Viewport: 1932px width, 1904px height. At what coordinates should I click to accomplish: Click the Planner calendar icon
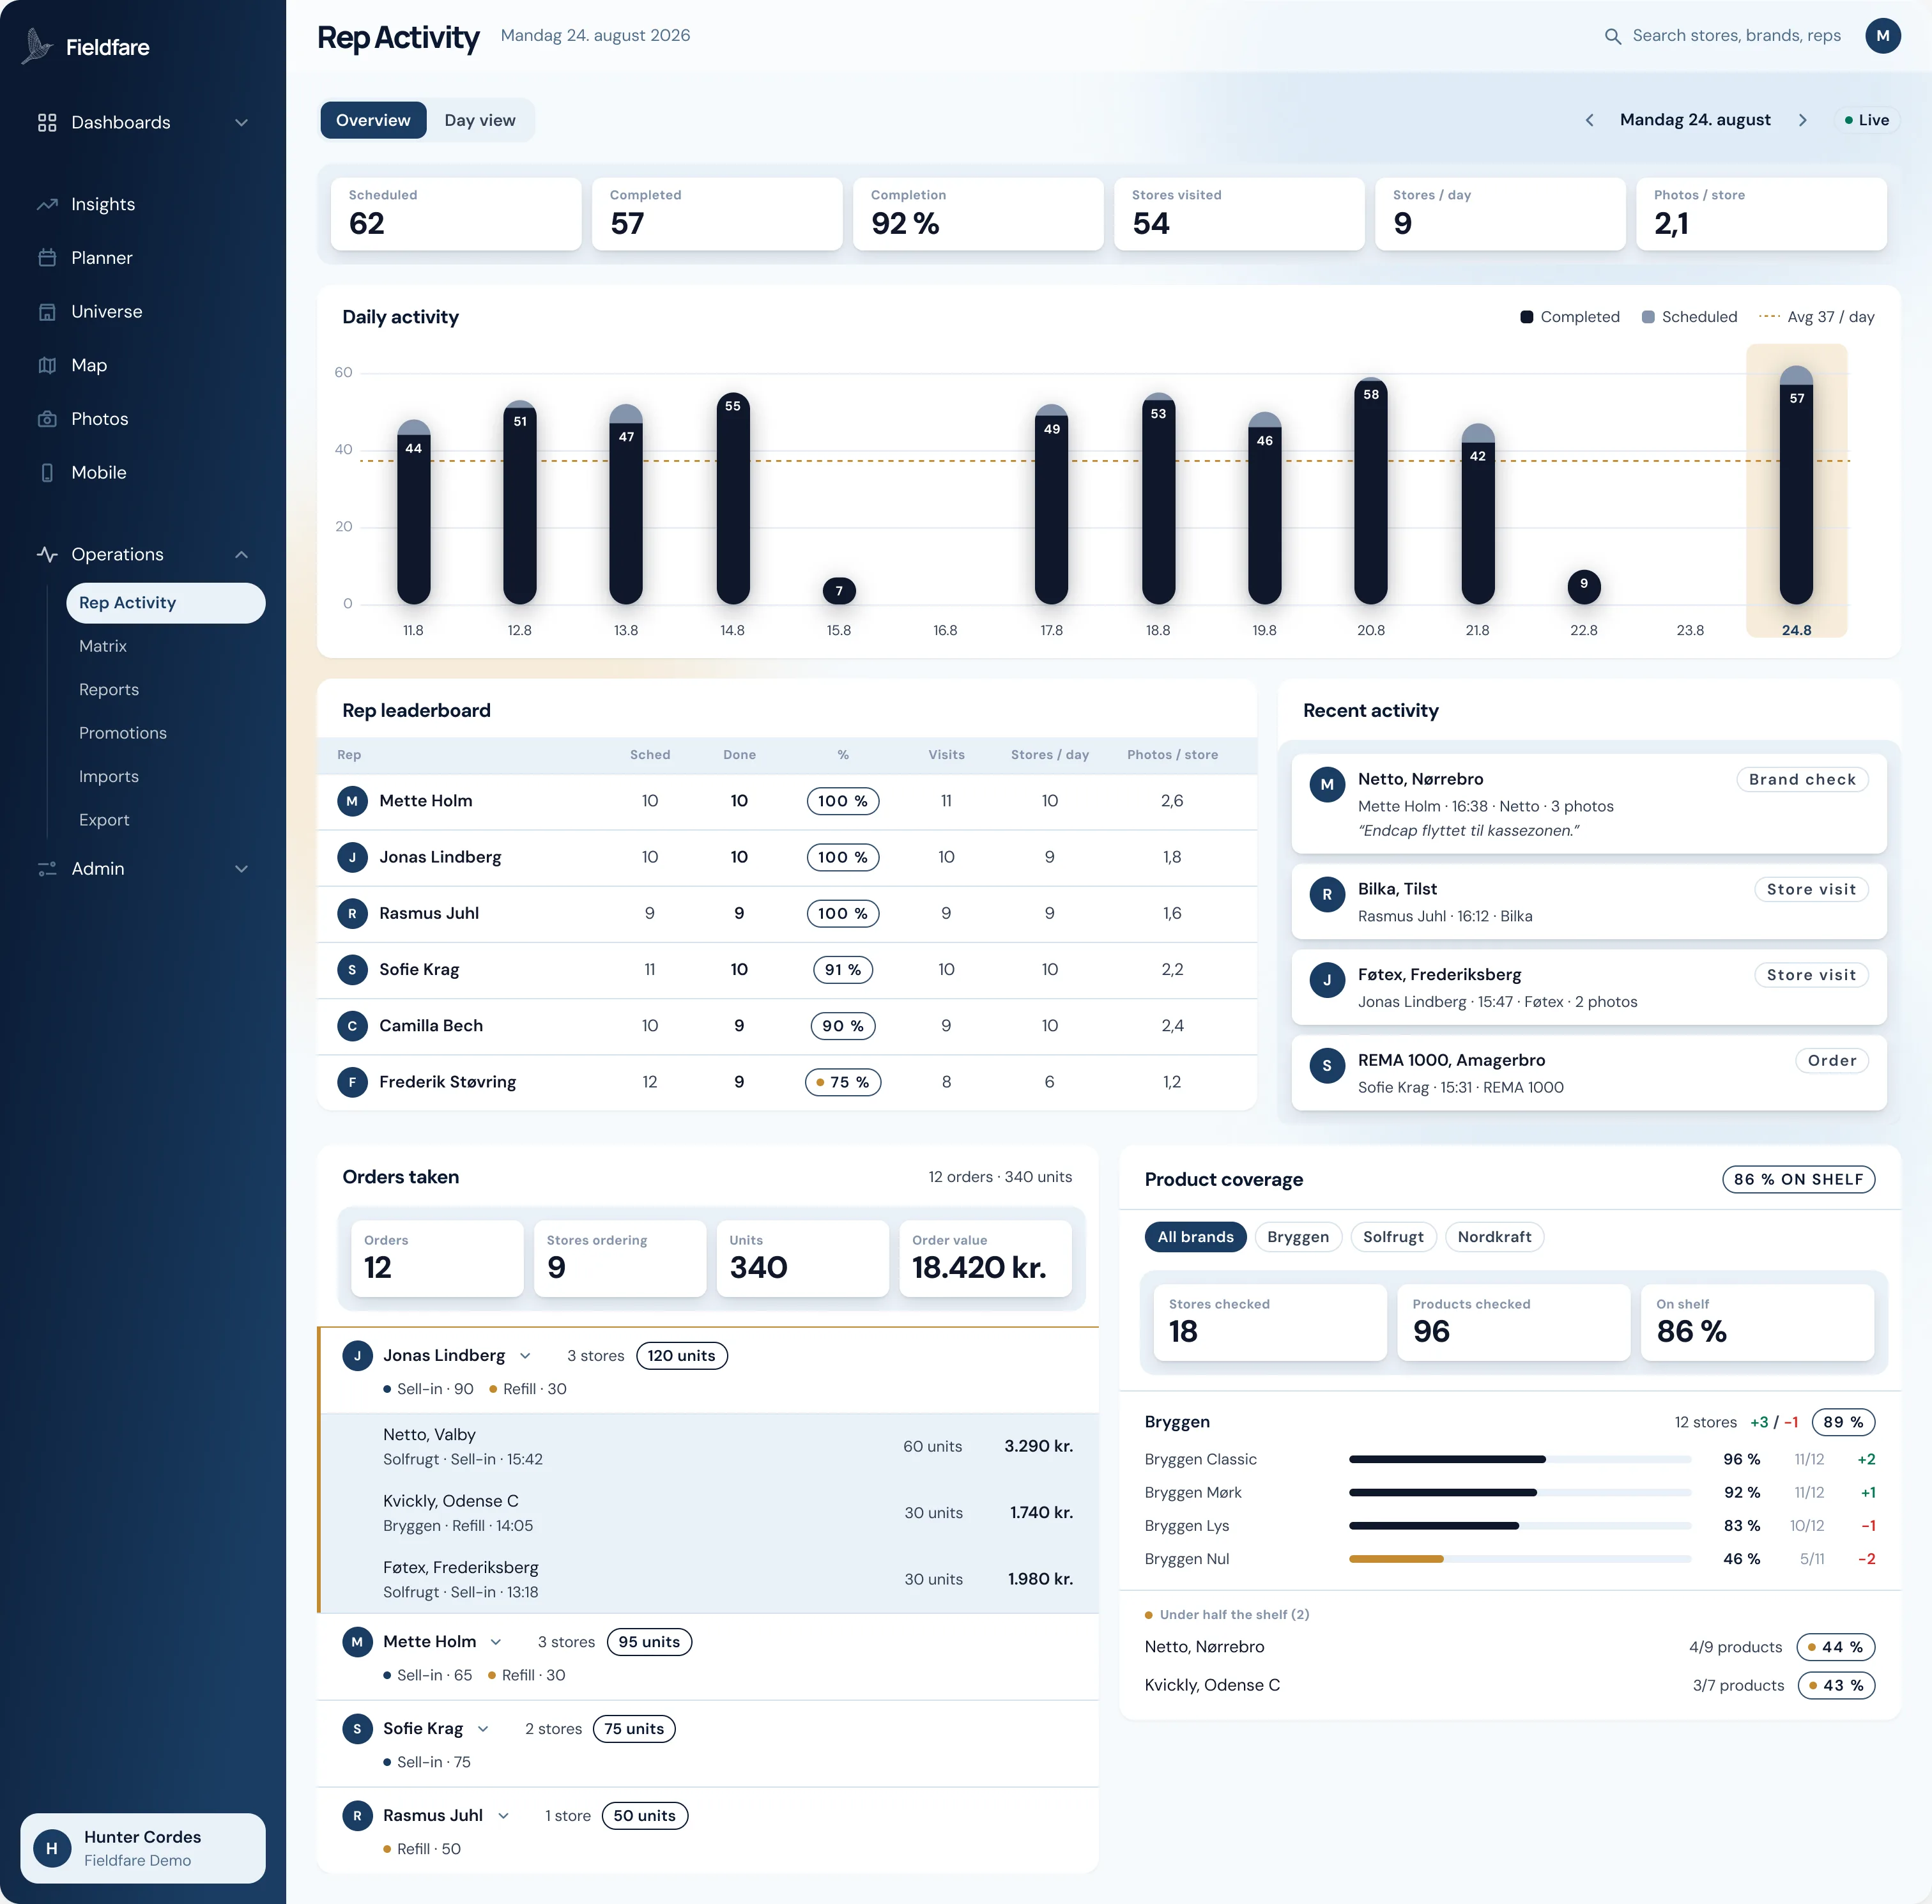pyautogui.click(x=47, y=258)
